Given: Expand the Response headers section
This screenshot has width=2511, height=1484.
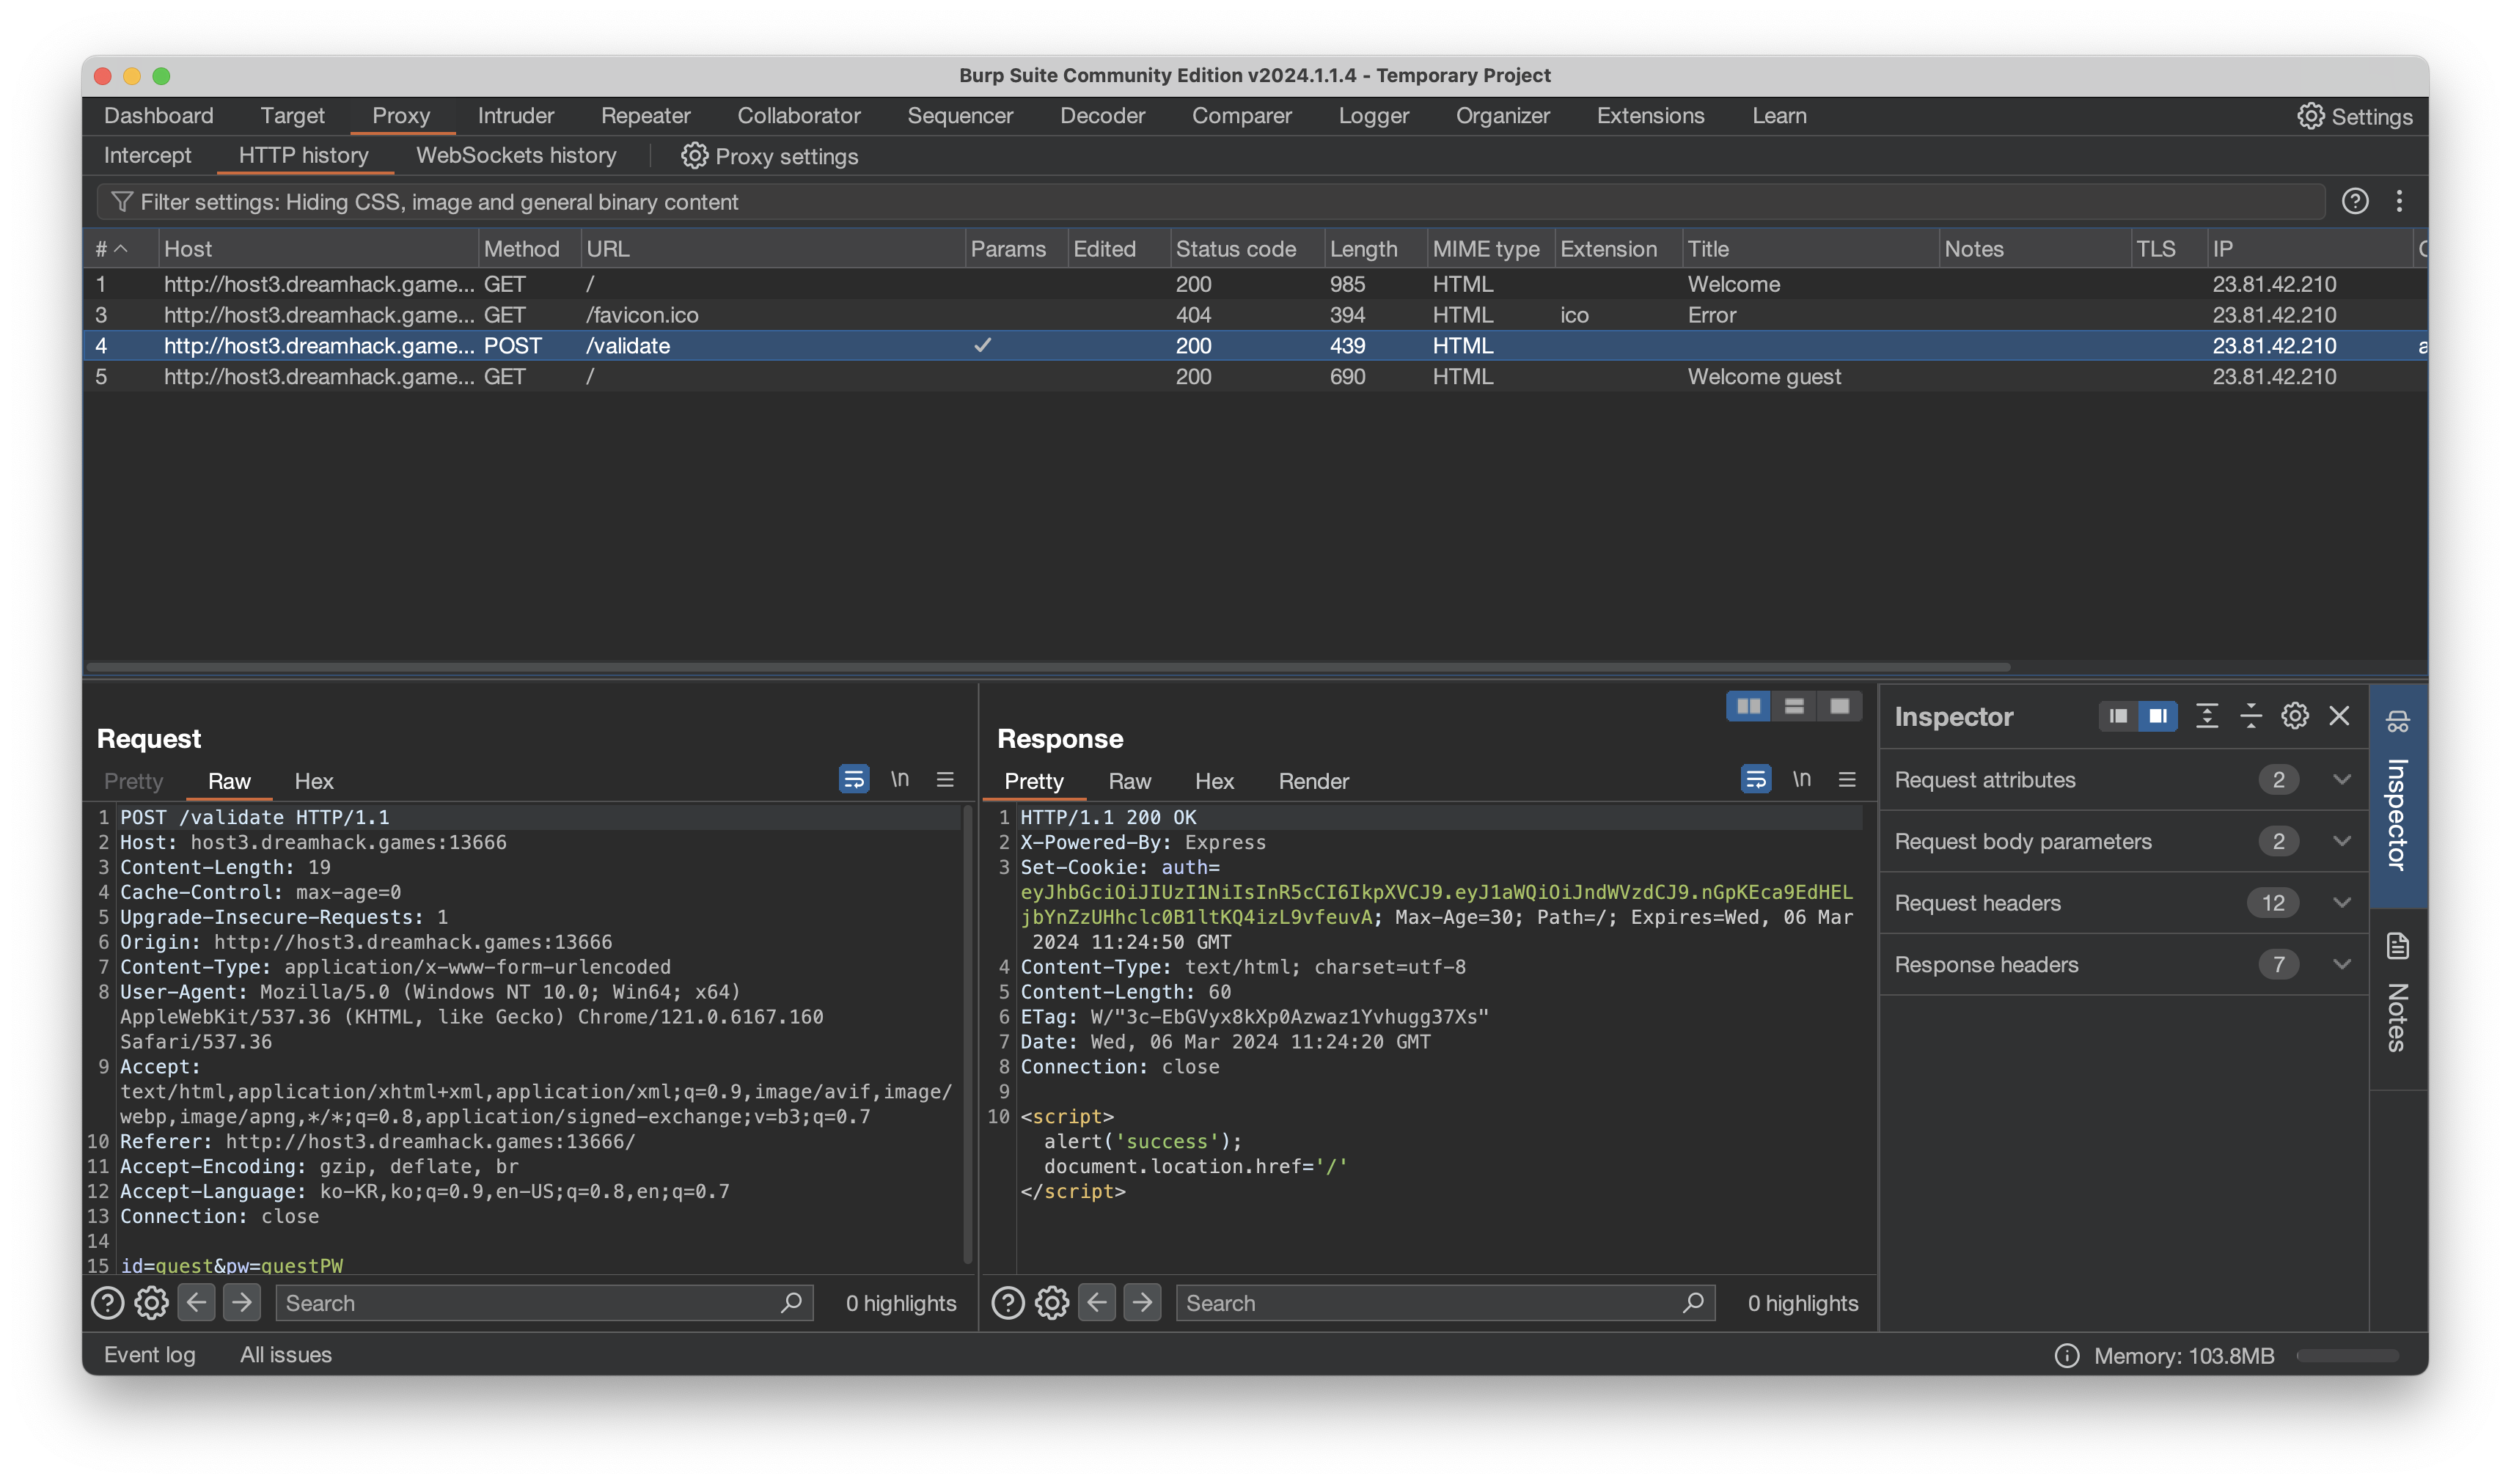Looking at the screenshot, I should 2341,965.
